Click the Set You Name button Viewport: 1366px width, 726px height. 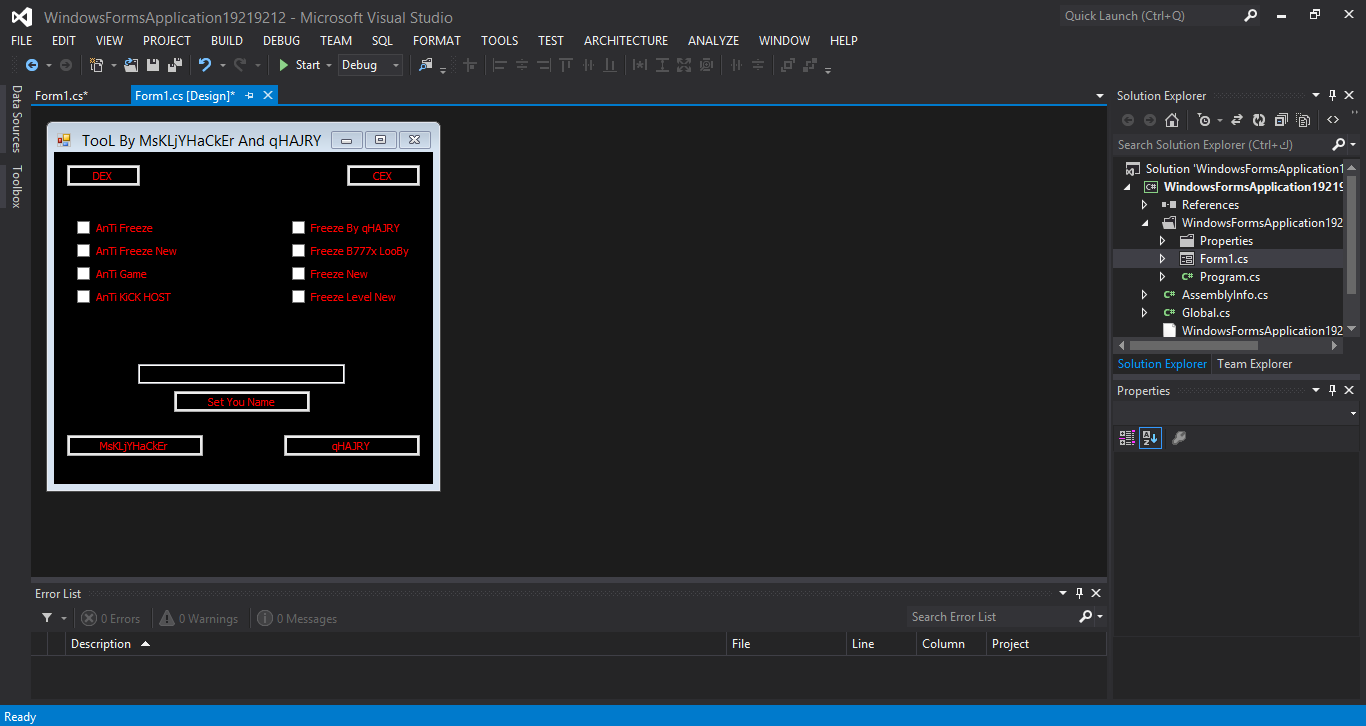[x=242, y=402]
